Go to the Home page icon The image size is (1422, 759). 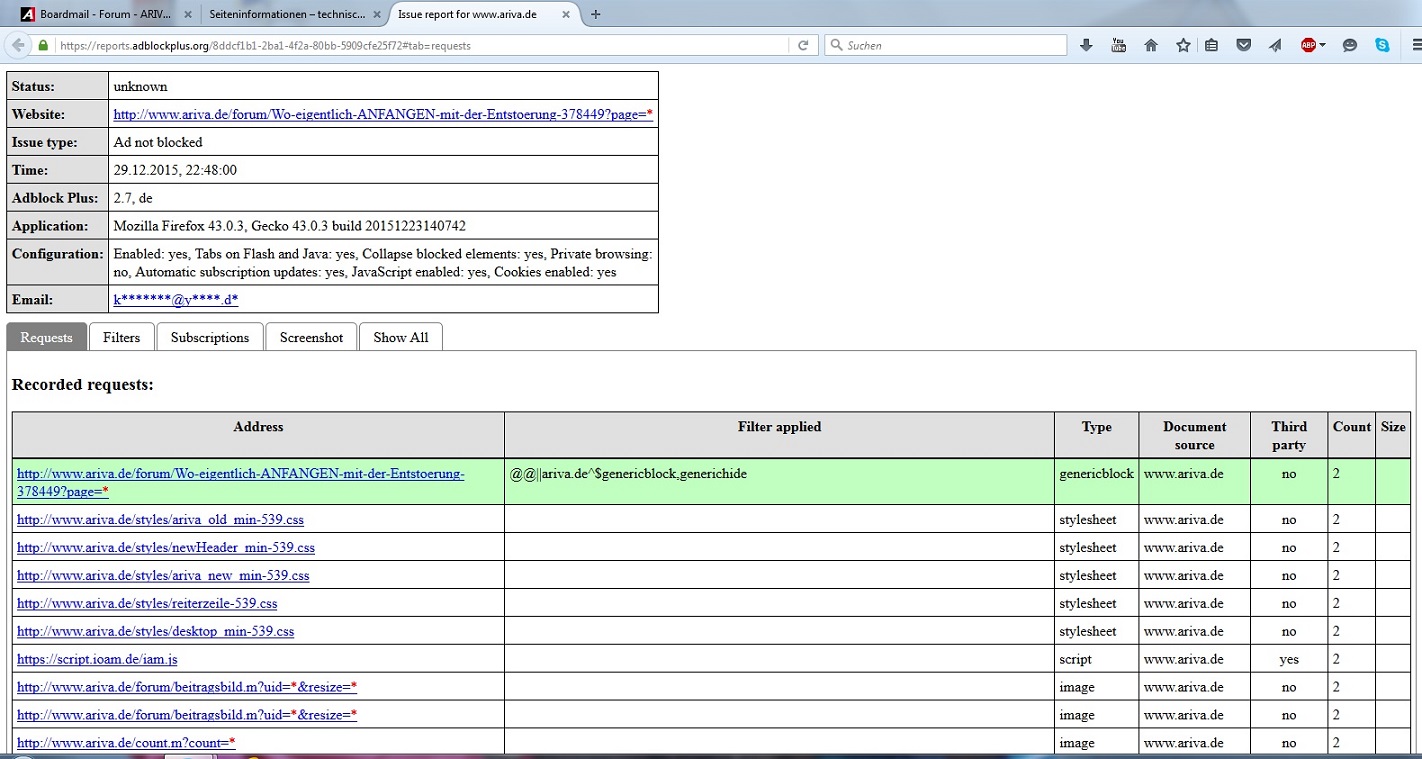point(1151,45)
